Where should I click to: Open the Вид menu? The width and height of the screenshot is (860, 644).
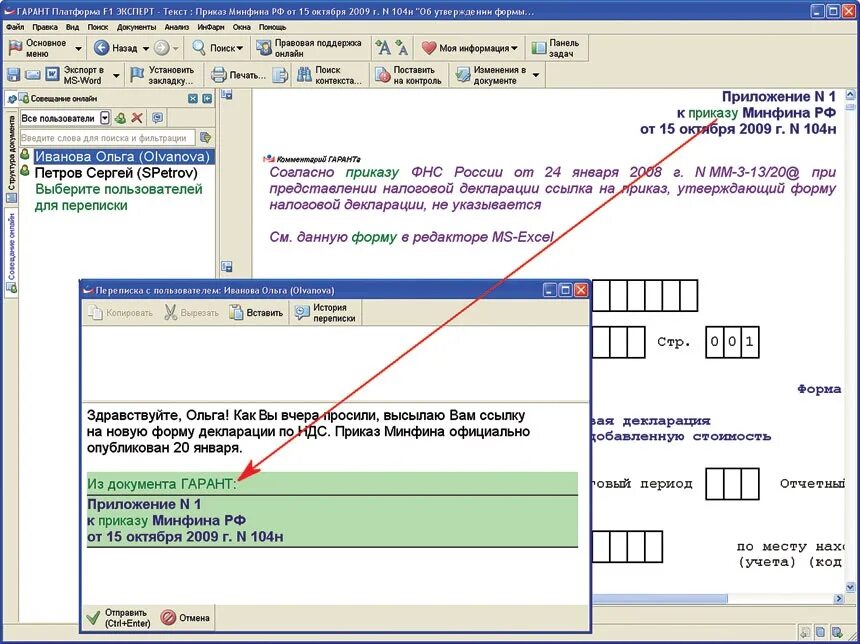coord(72,27)
